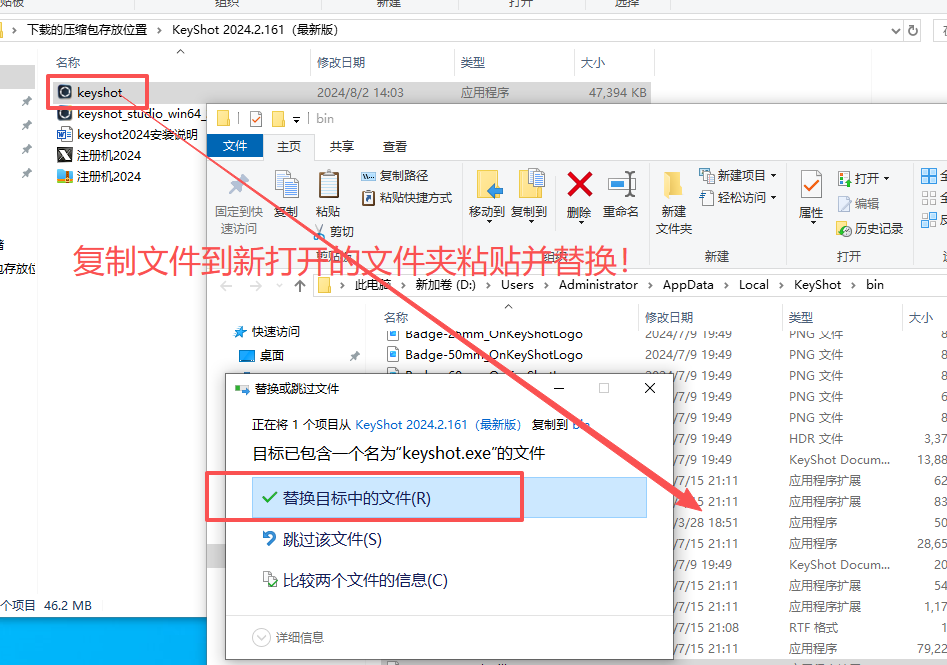The image size is (947, 665).
Task: Click KeyShot 2024.2.161 source link in dialog
Action: click(438, 425)
